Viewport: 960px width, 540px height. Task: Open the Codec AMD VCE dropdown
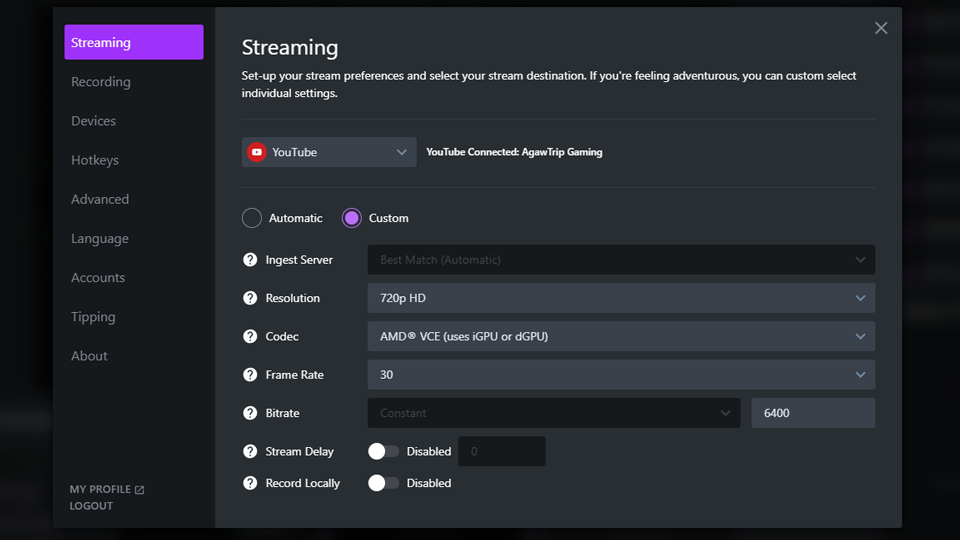621,336
